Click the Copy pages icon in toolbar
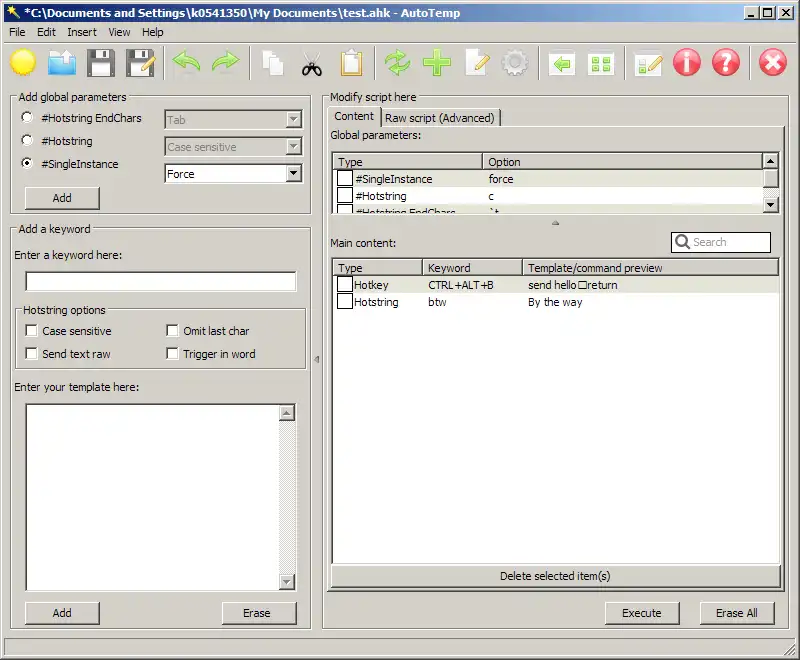This screenshot has height=660, width=800. coord(272,63)
